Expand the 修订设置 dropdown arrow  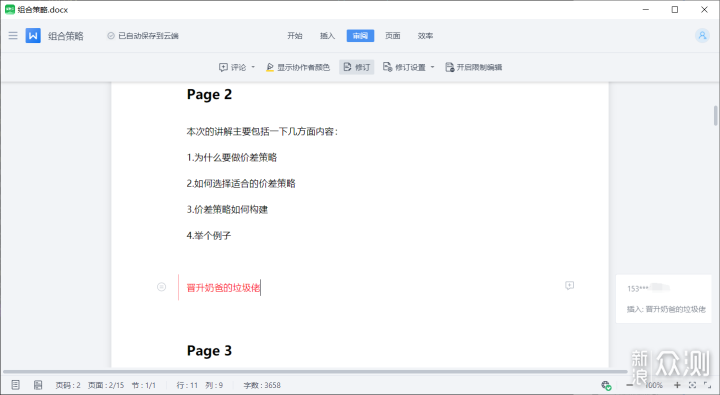433,67
